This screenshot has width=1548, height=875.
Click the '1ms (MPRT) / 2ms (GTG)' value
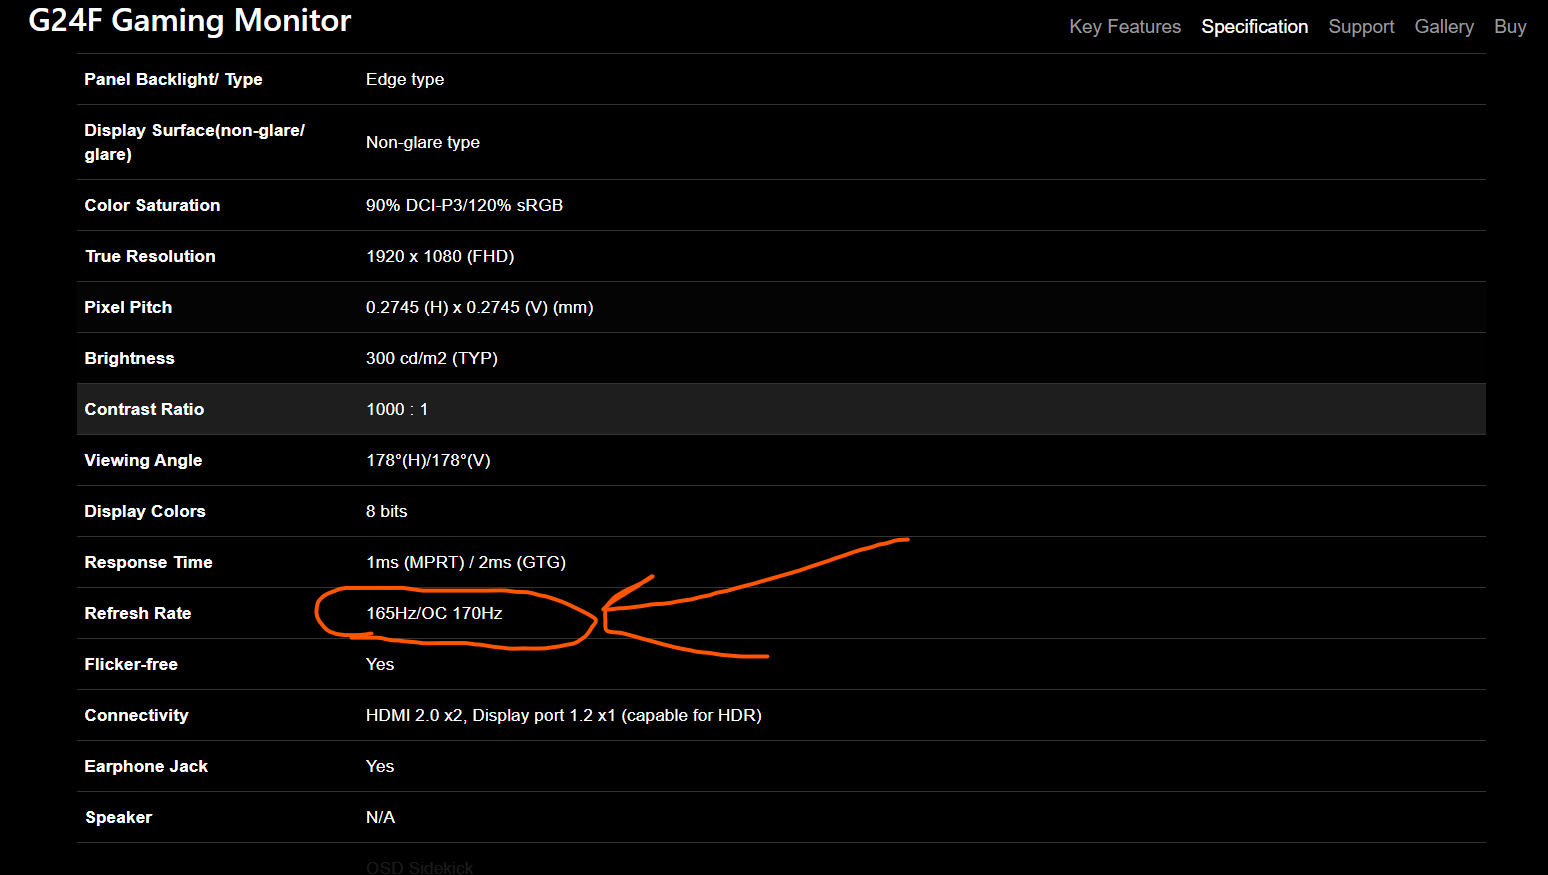pos(466,562)
